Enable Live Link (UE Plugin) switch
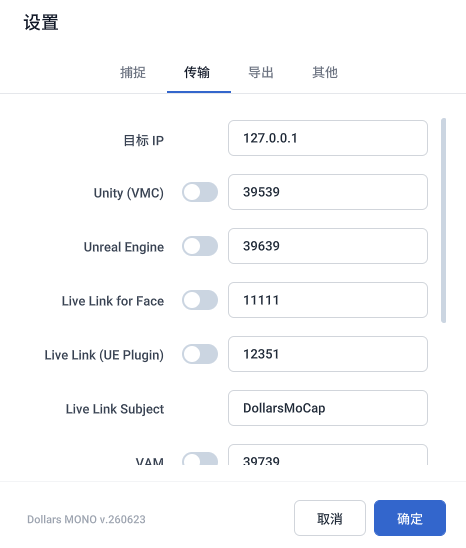The height and width of the screenshot is (548, 466). pyautogui.click(x=200, y=354)
